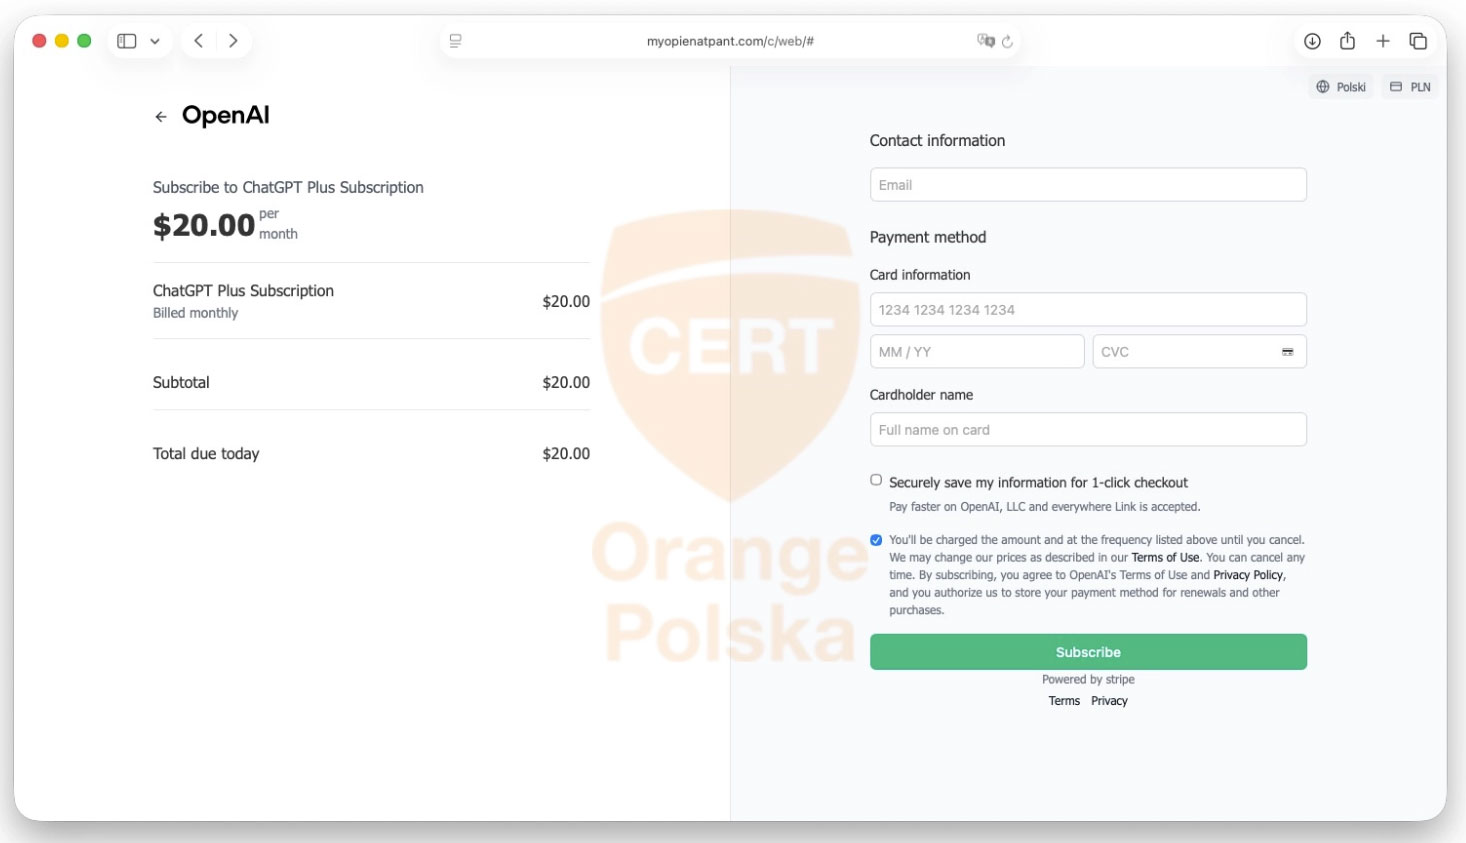
Task: Open the Terms of Use link
Action: coord(1165,558)
